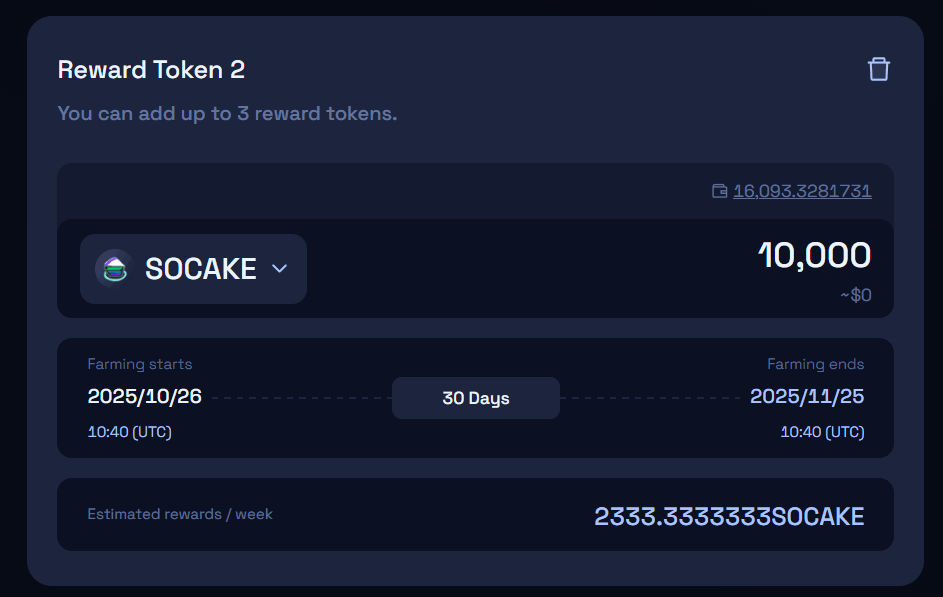The image size is (943, 597).
Task: Expand the SOCAKE token dropdown chevron
Action: pyautogui.click(x=280, y=269)
